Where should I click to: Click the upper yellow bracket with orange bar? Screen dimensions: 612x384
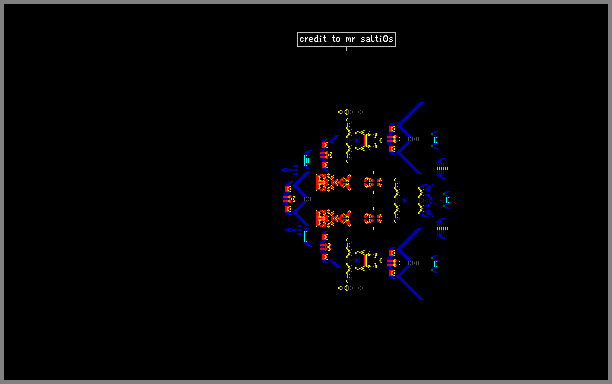pos(367,140)
